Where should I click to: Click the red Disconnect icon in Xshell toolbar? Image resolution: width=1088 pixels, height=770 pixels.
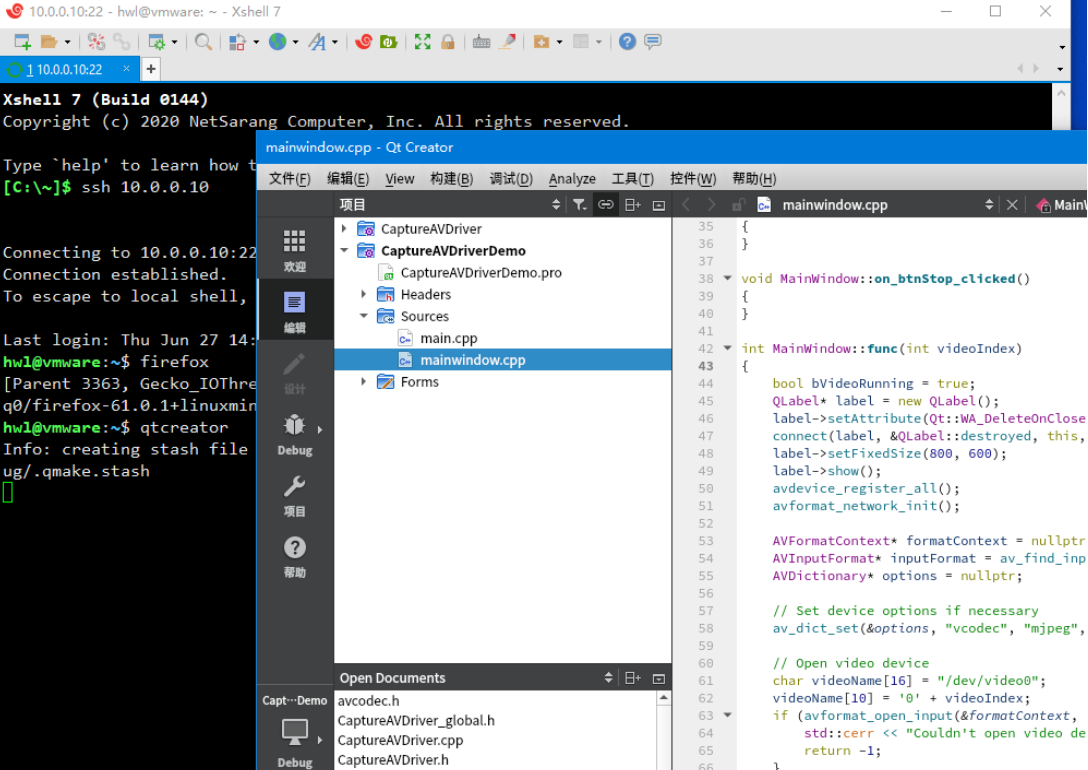click(96, 42)
